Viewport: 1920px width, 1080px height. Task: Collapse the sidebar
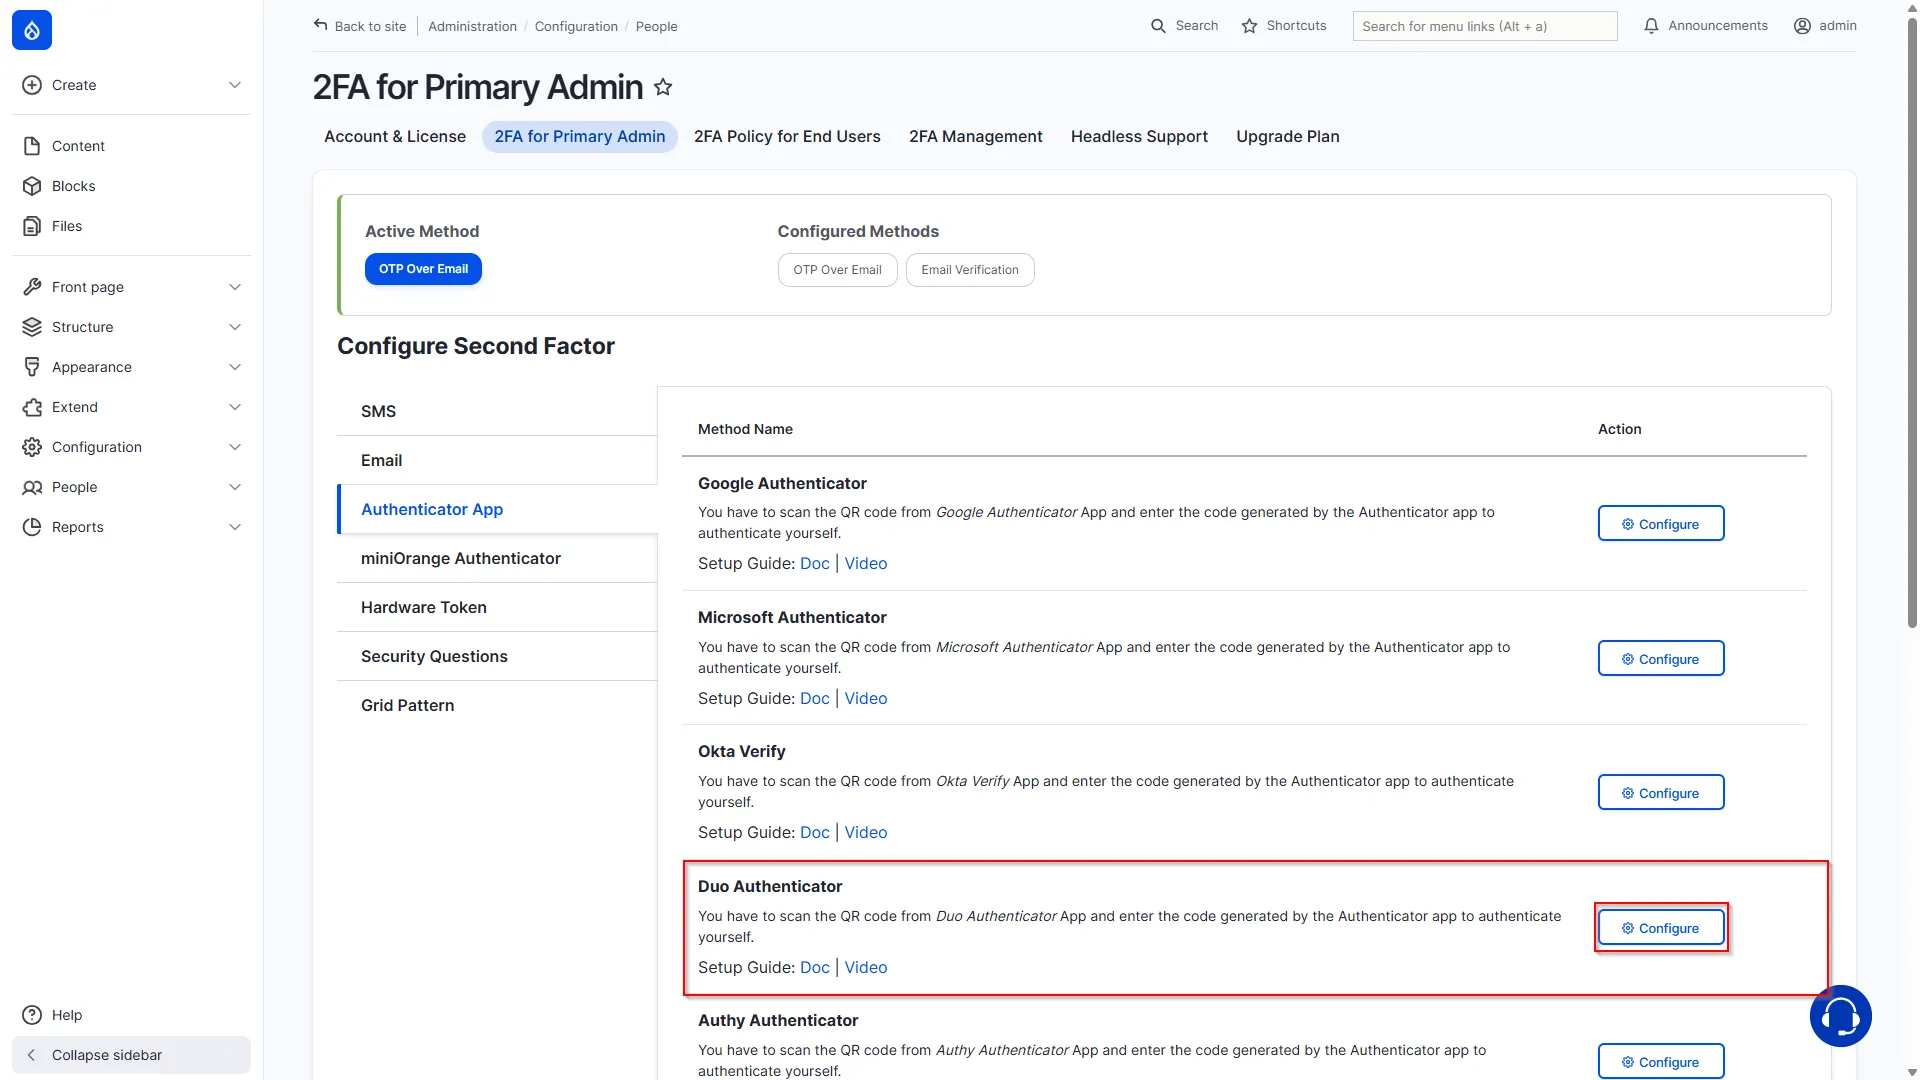click(131, 1055)
